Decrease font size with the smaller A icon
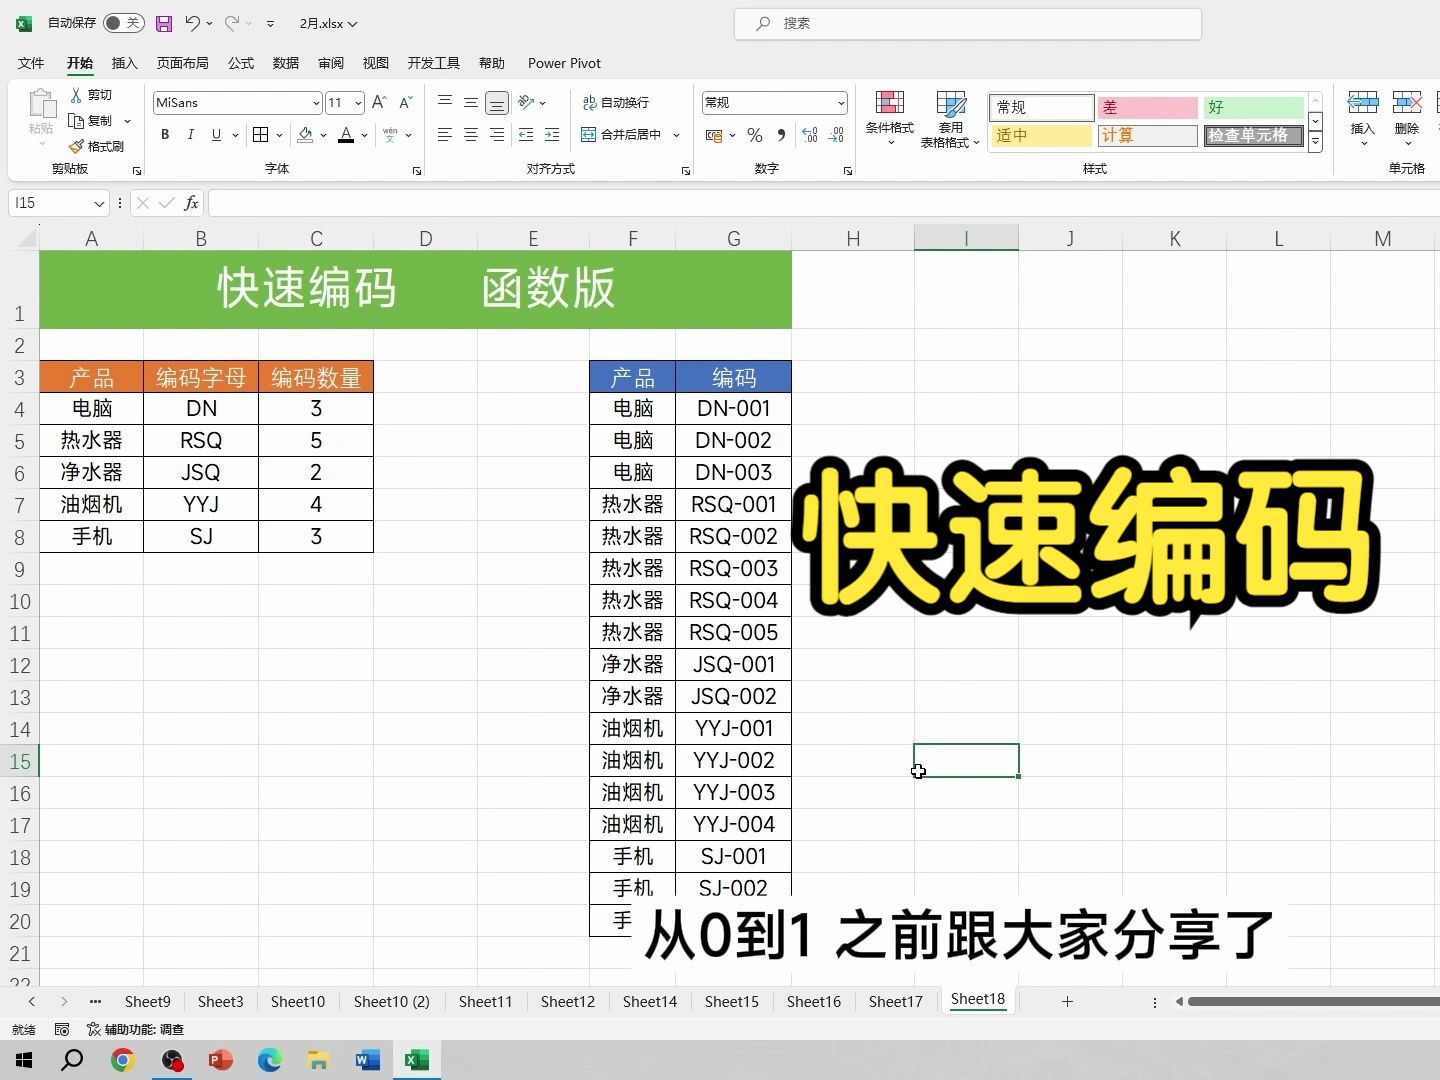1440x1080 pixels. 405,102
